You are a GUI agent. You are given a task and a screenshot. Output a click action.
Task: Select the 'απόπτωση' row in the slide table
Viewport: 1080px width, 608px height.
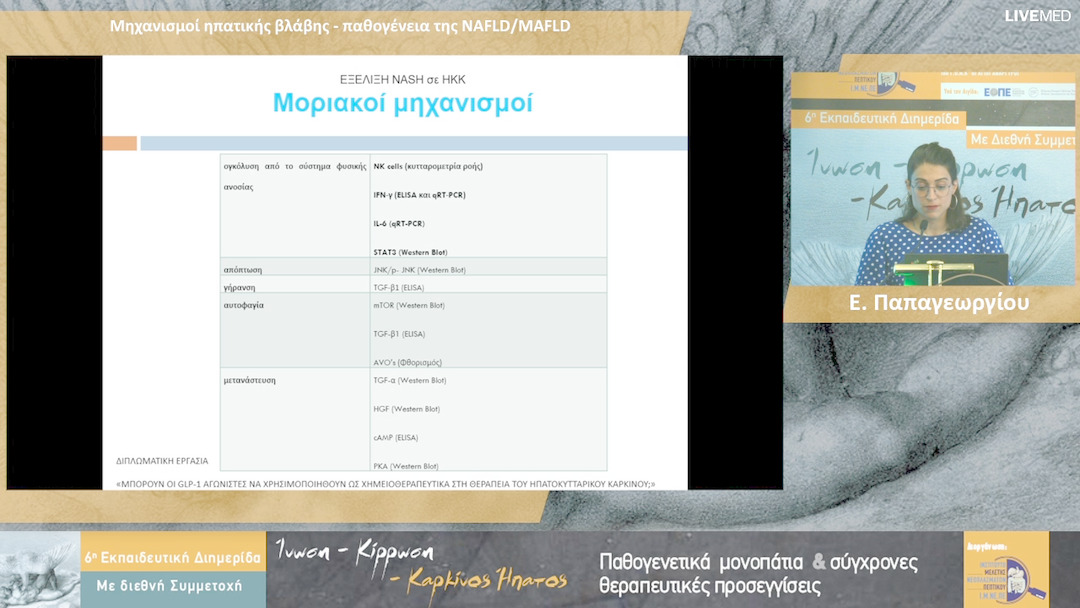coord(245,268)
